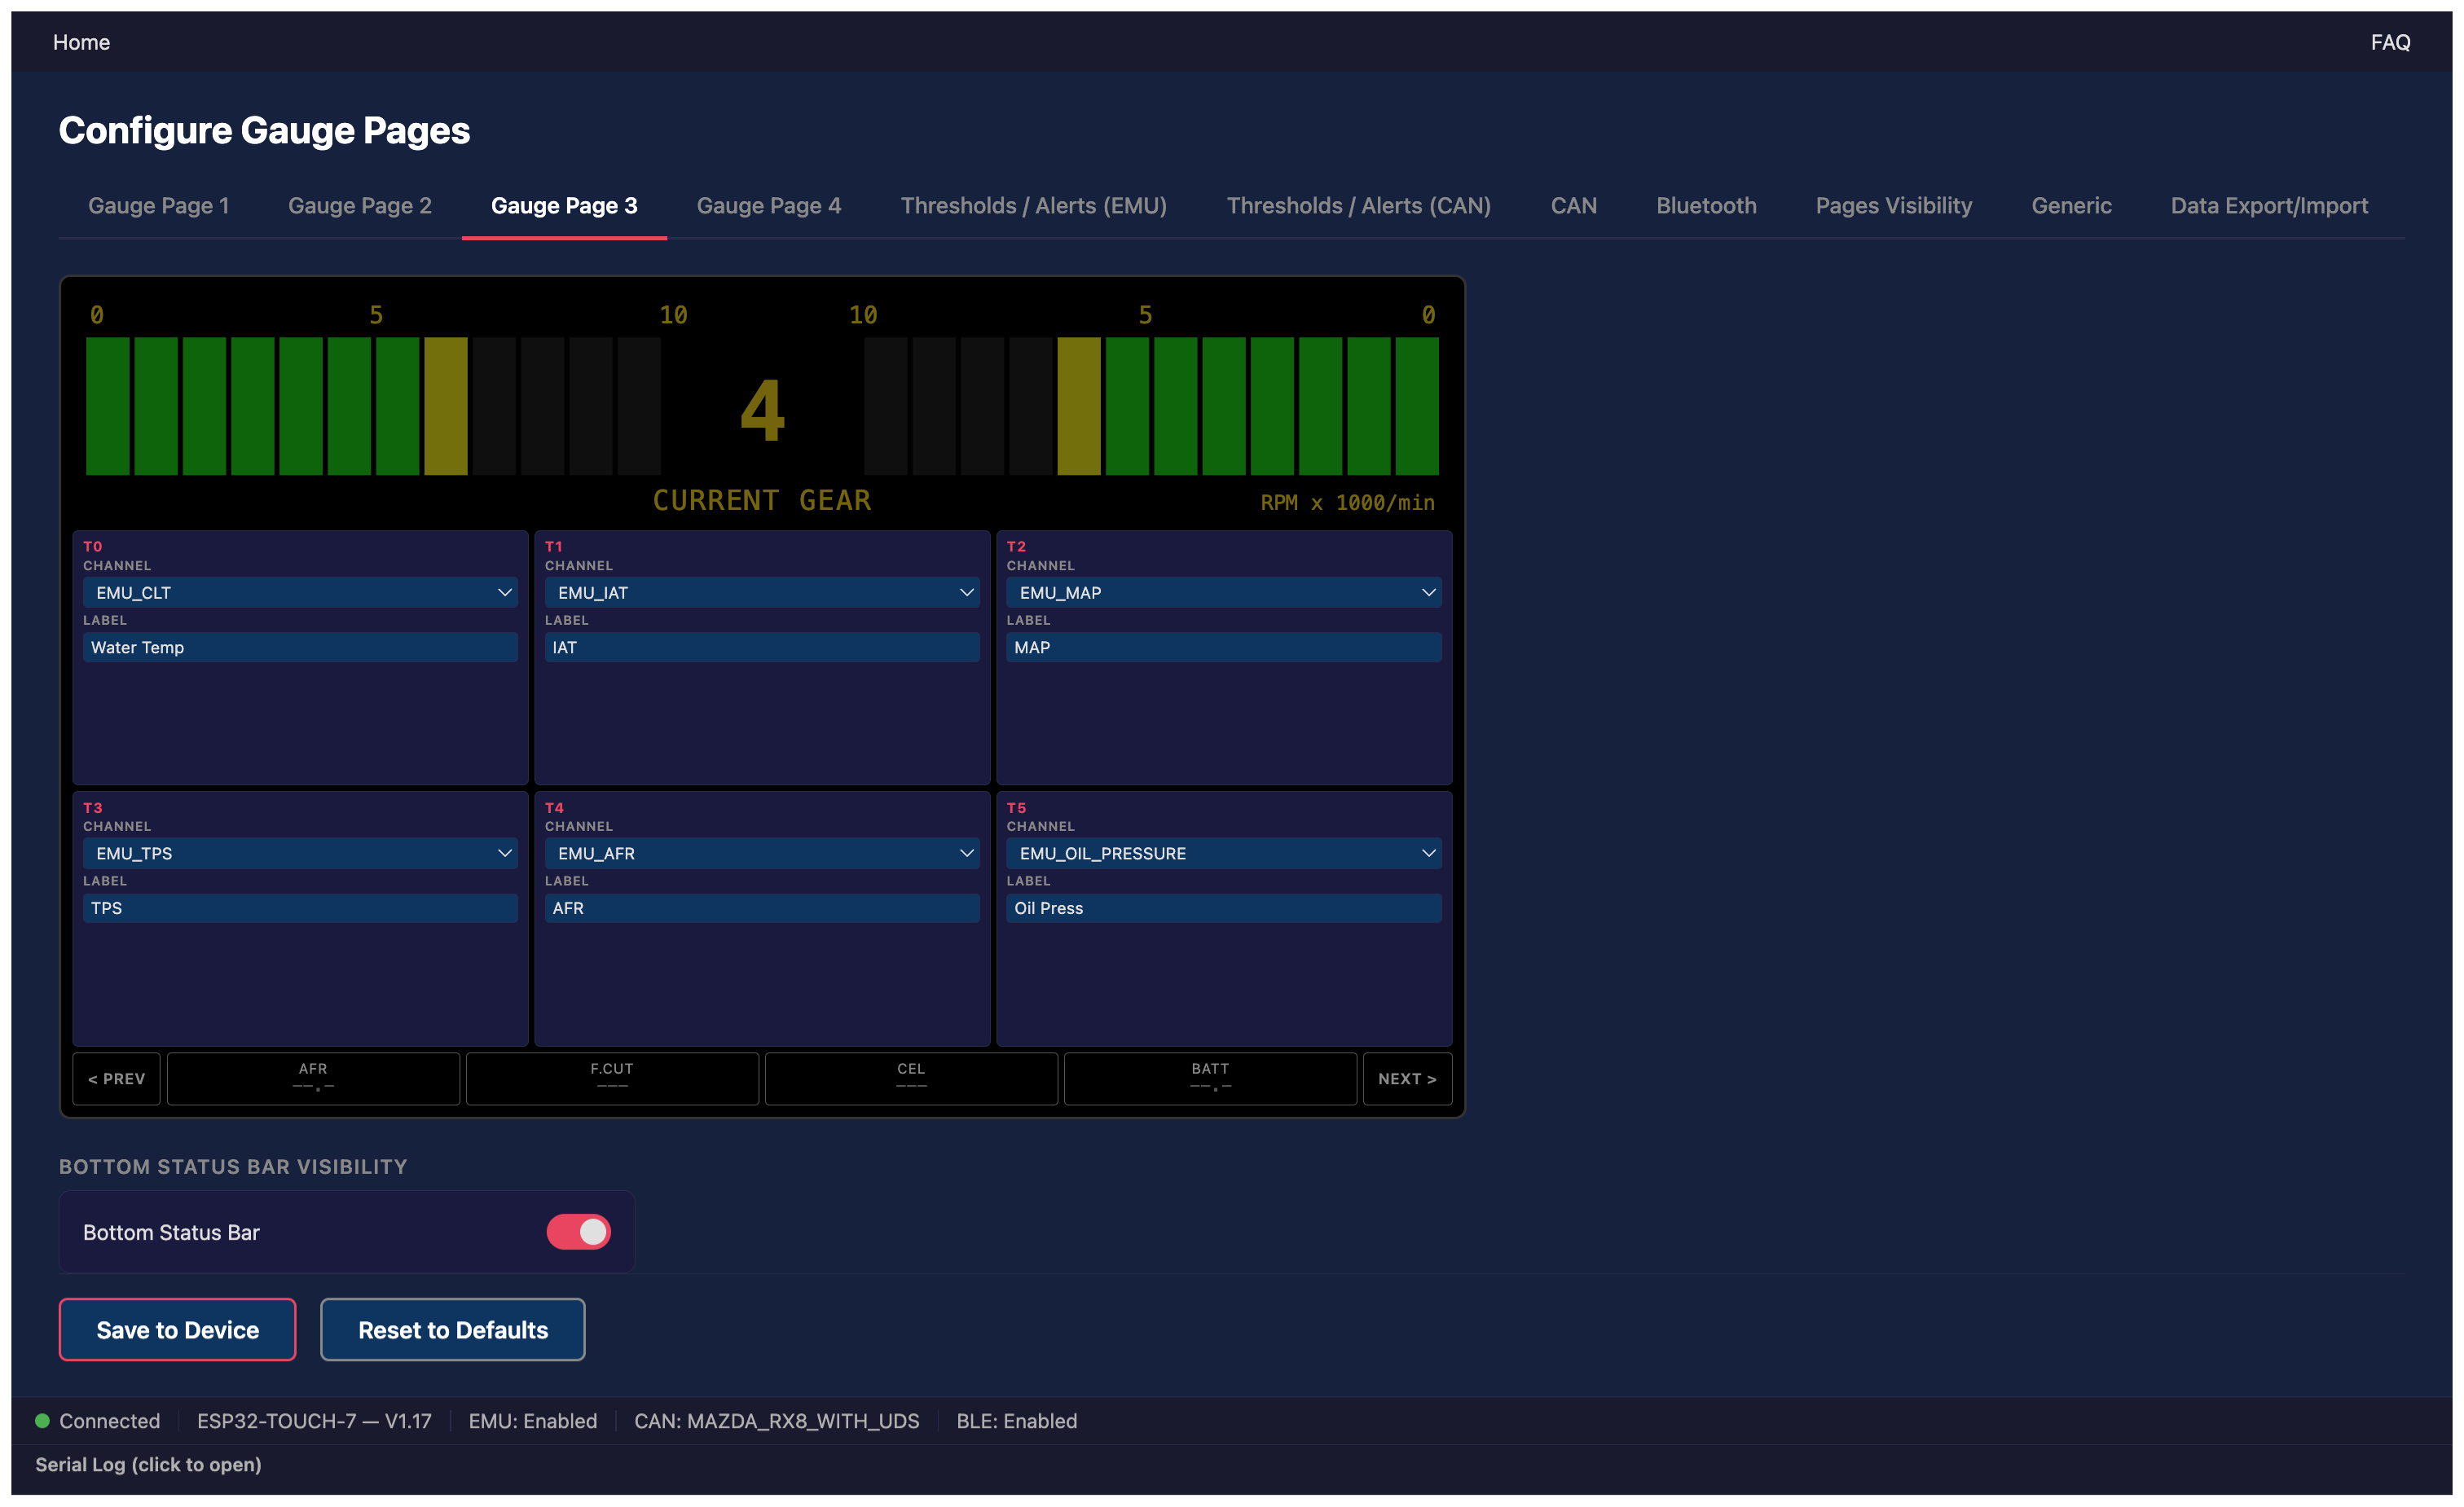Open the Bluetooth tab

coord(1706,205)
